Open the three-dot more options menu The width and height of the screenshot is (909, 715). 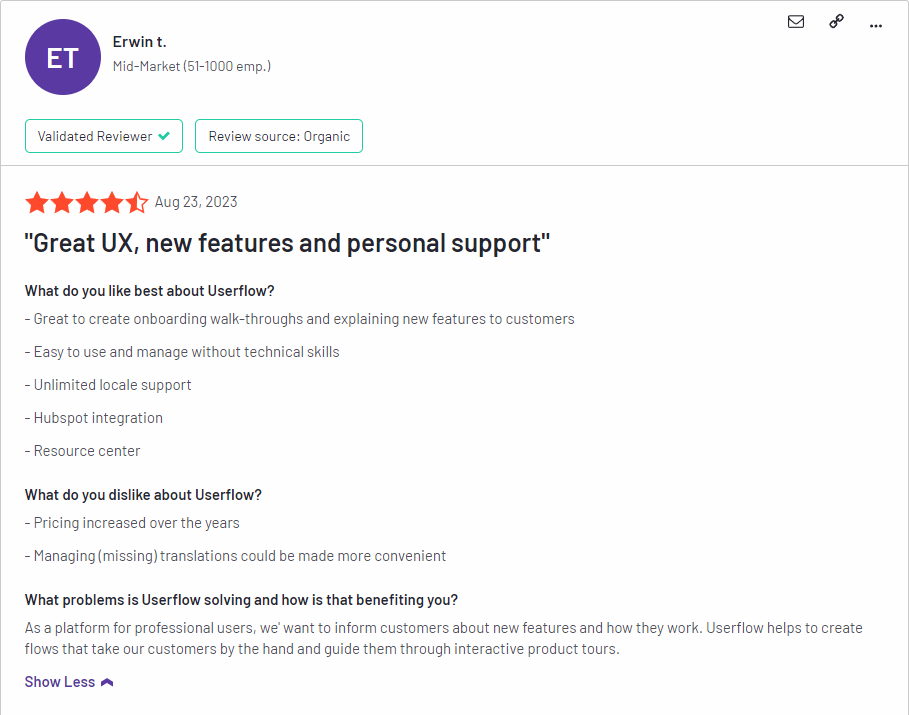876,25
